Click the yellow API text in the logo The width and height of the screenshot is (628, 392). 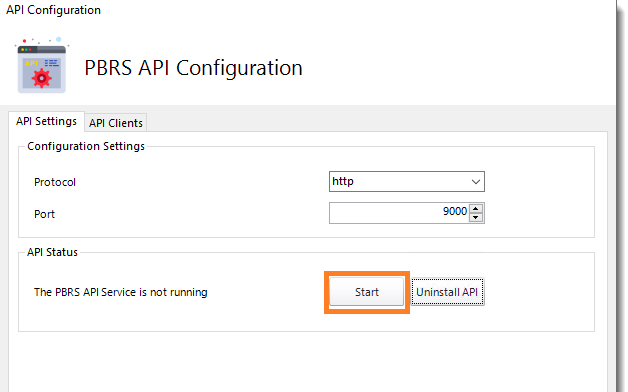click(x=31, y=63)
